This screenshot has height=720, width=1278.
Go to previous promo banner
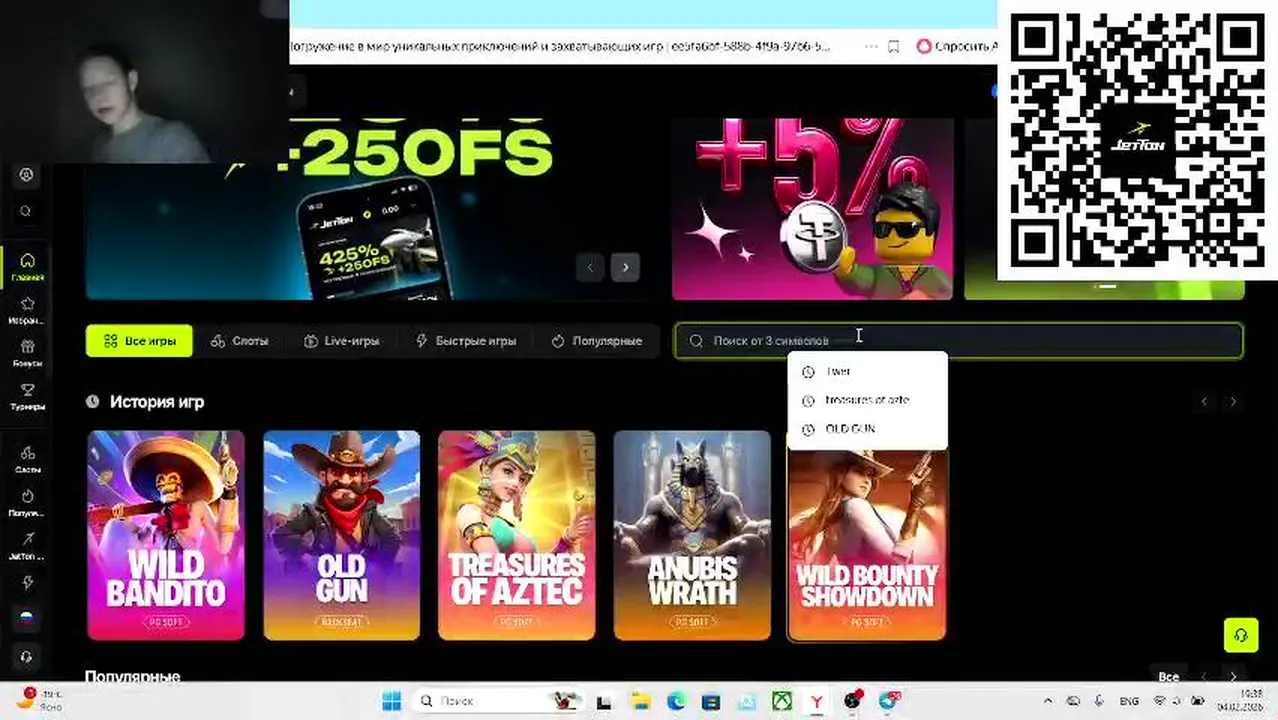click(x=590, y=267)
